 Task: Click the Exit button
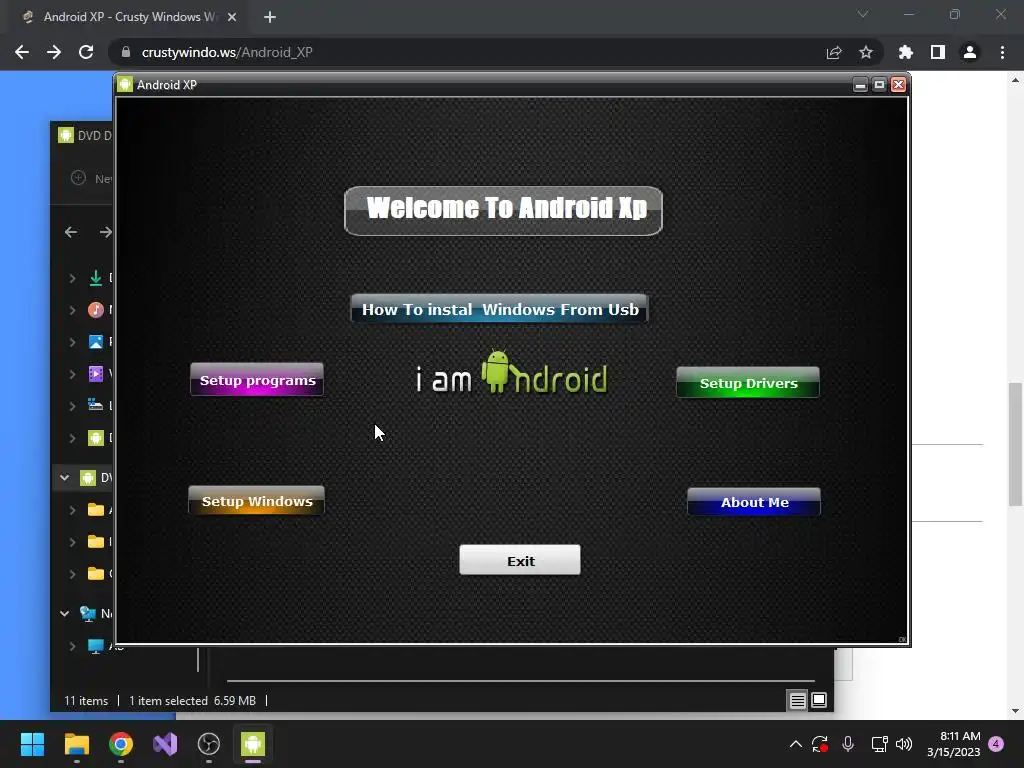(520, 560)
